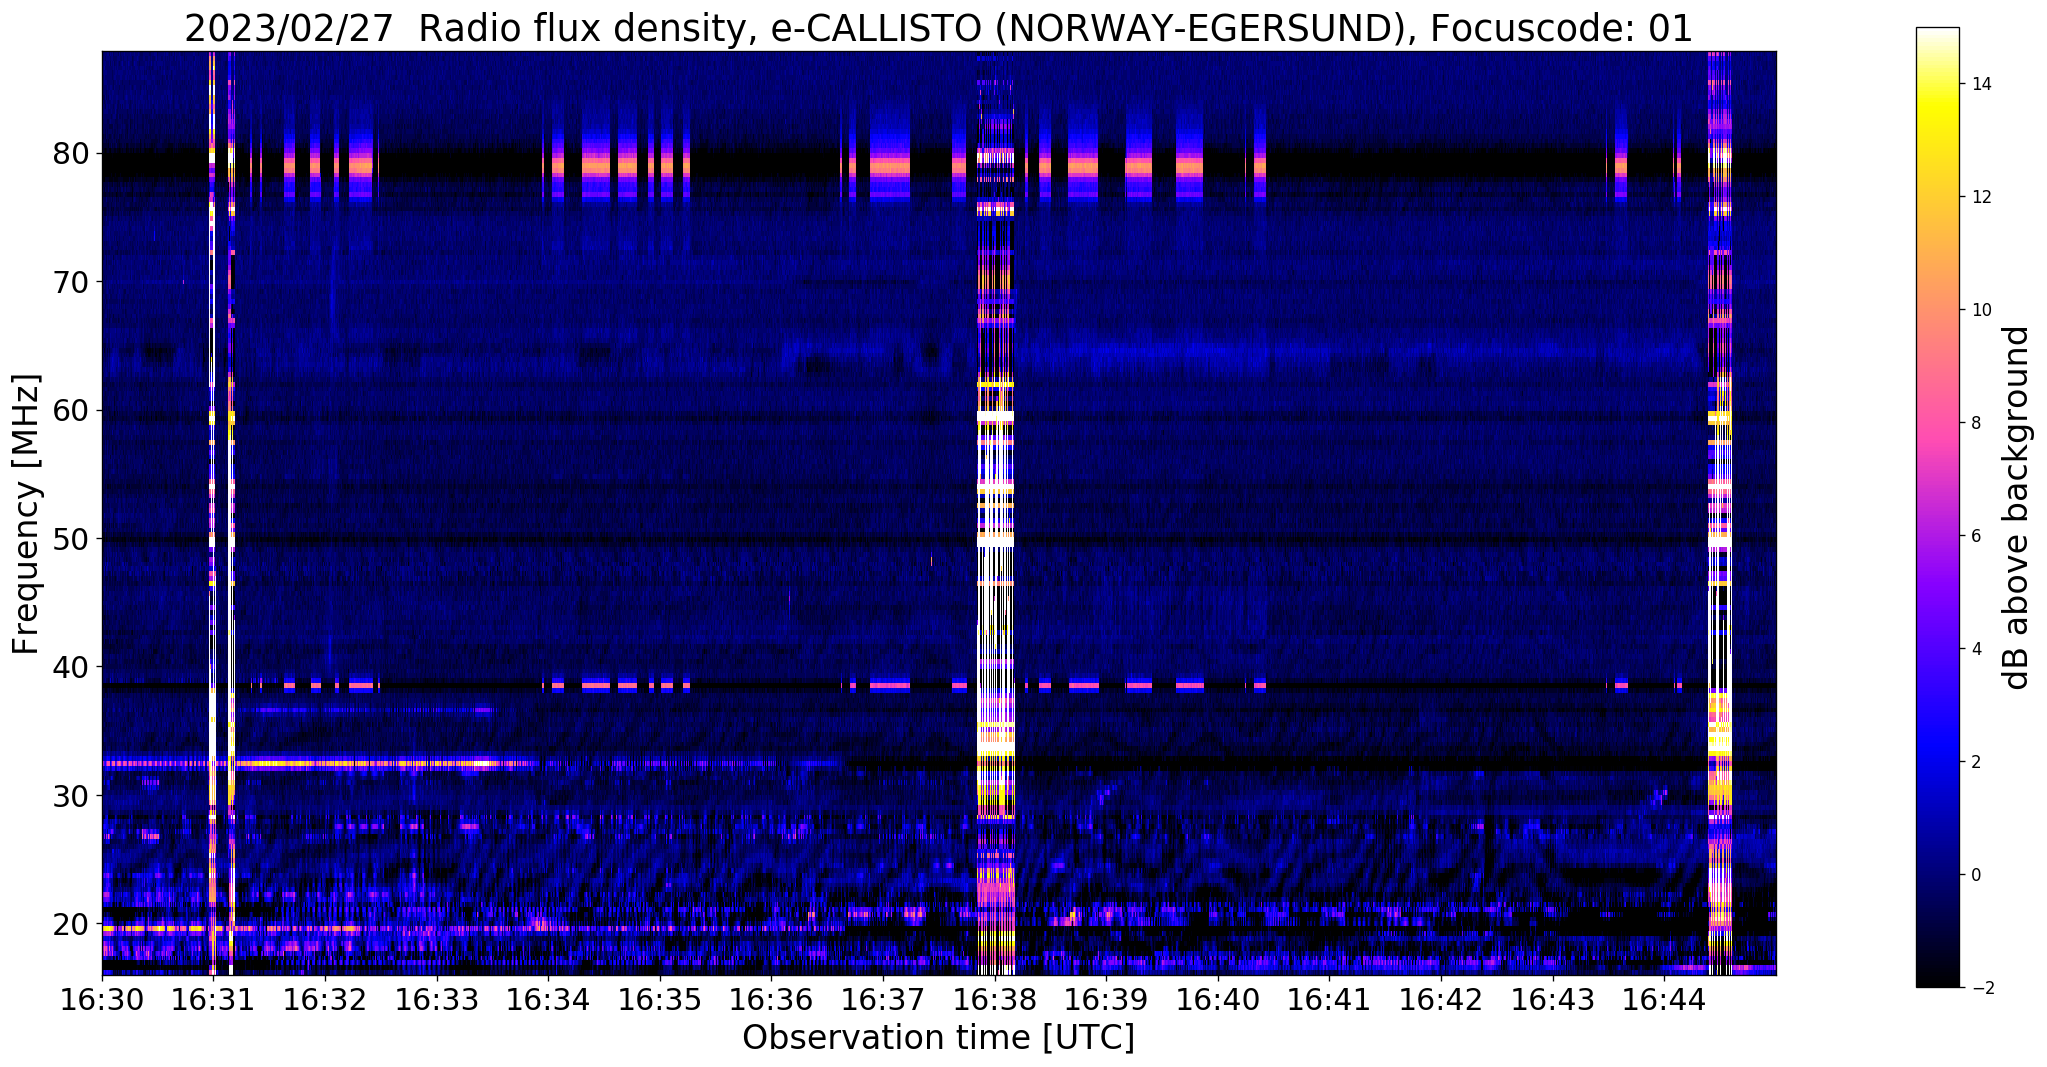
Task: Click the 16:32 time tick label
Action: (325, 999)
